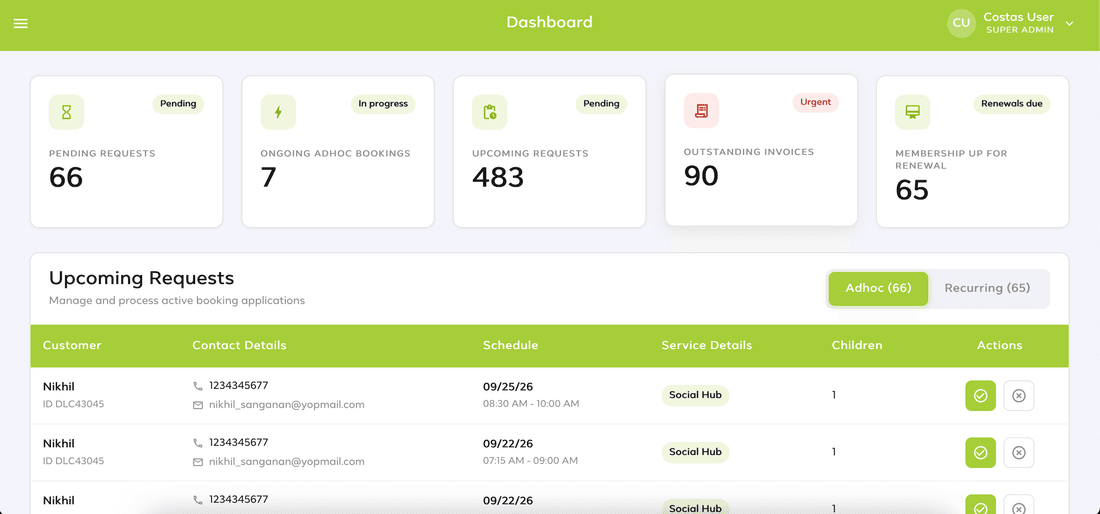Open the Pending Requests card showing 66
This screenshot has width=1100, height=514.
point(126,151)
